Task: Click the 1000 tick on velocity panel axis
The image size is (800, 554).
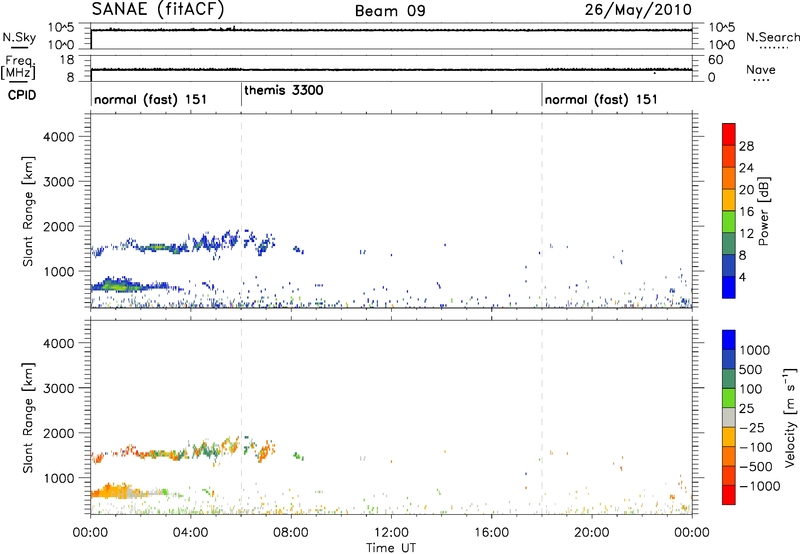Action: point(61,478)
